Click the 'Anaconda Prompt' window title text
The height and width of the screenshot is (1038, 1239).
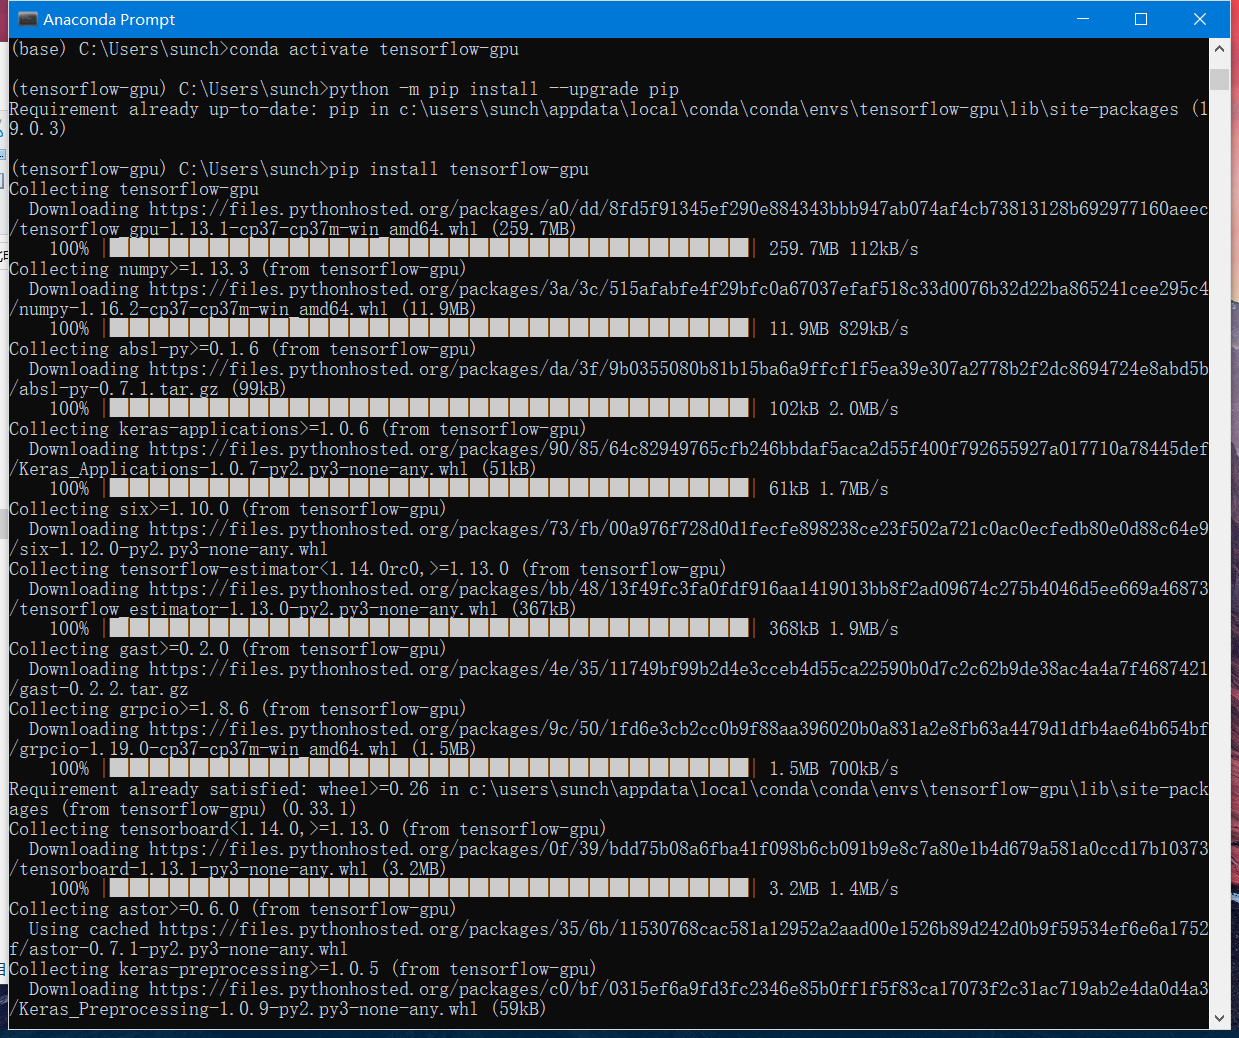pos(109,19)
